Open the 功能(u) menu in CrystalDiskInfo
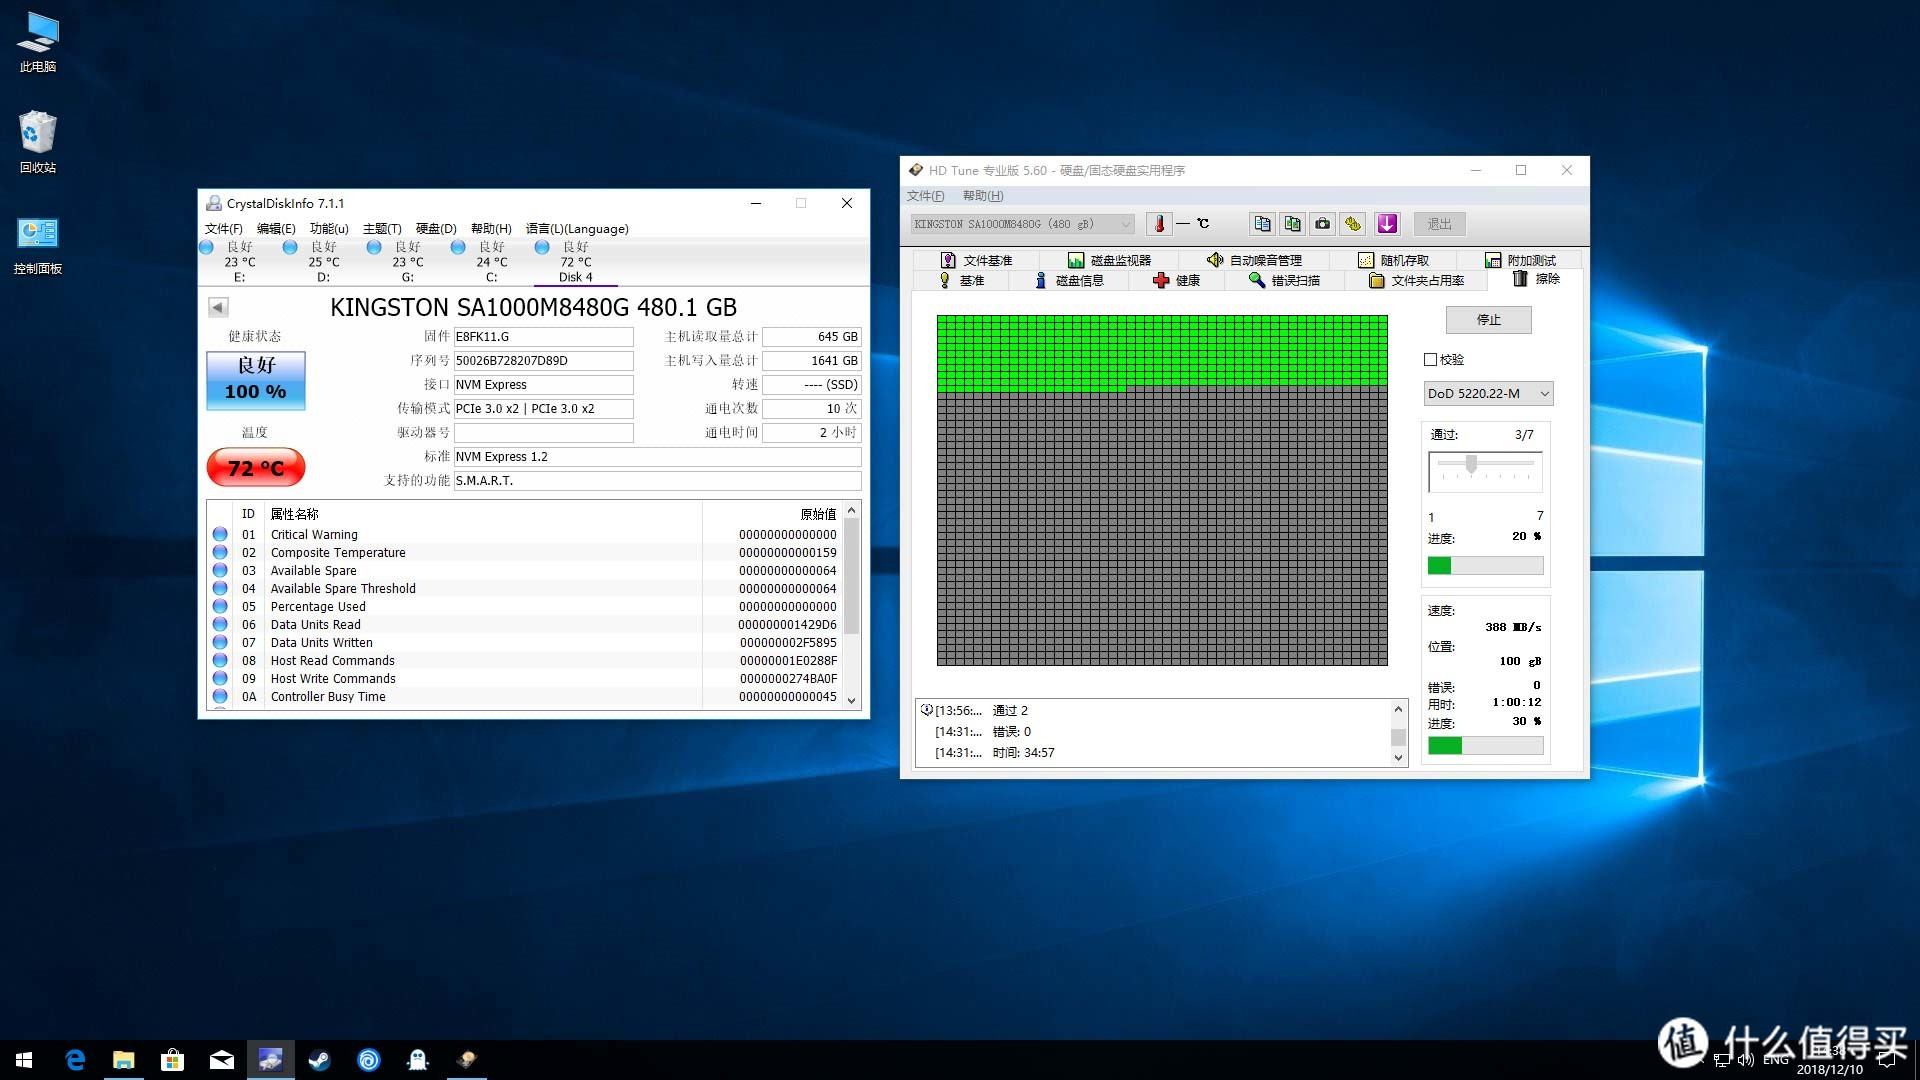Screen dimensions: 1920x1080 click(329, 229)
